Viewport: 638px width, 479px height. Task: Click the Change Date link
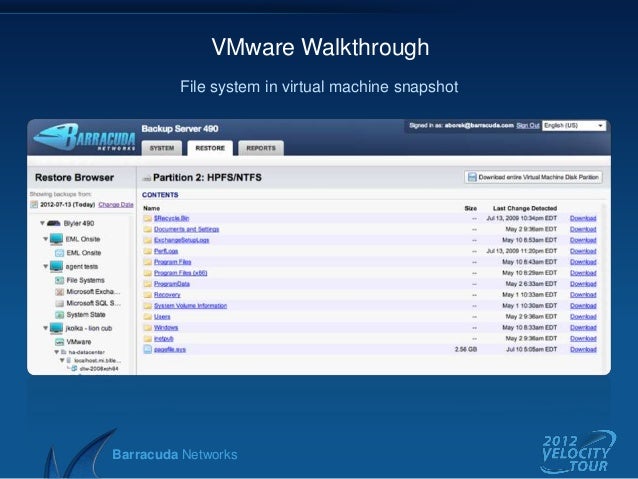click(x=116, y=204)
